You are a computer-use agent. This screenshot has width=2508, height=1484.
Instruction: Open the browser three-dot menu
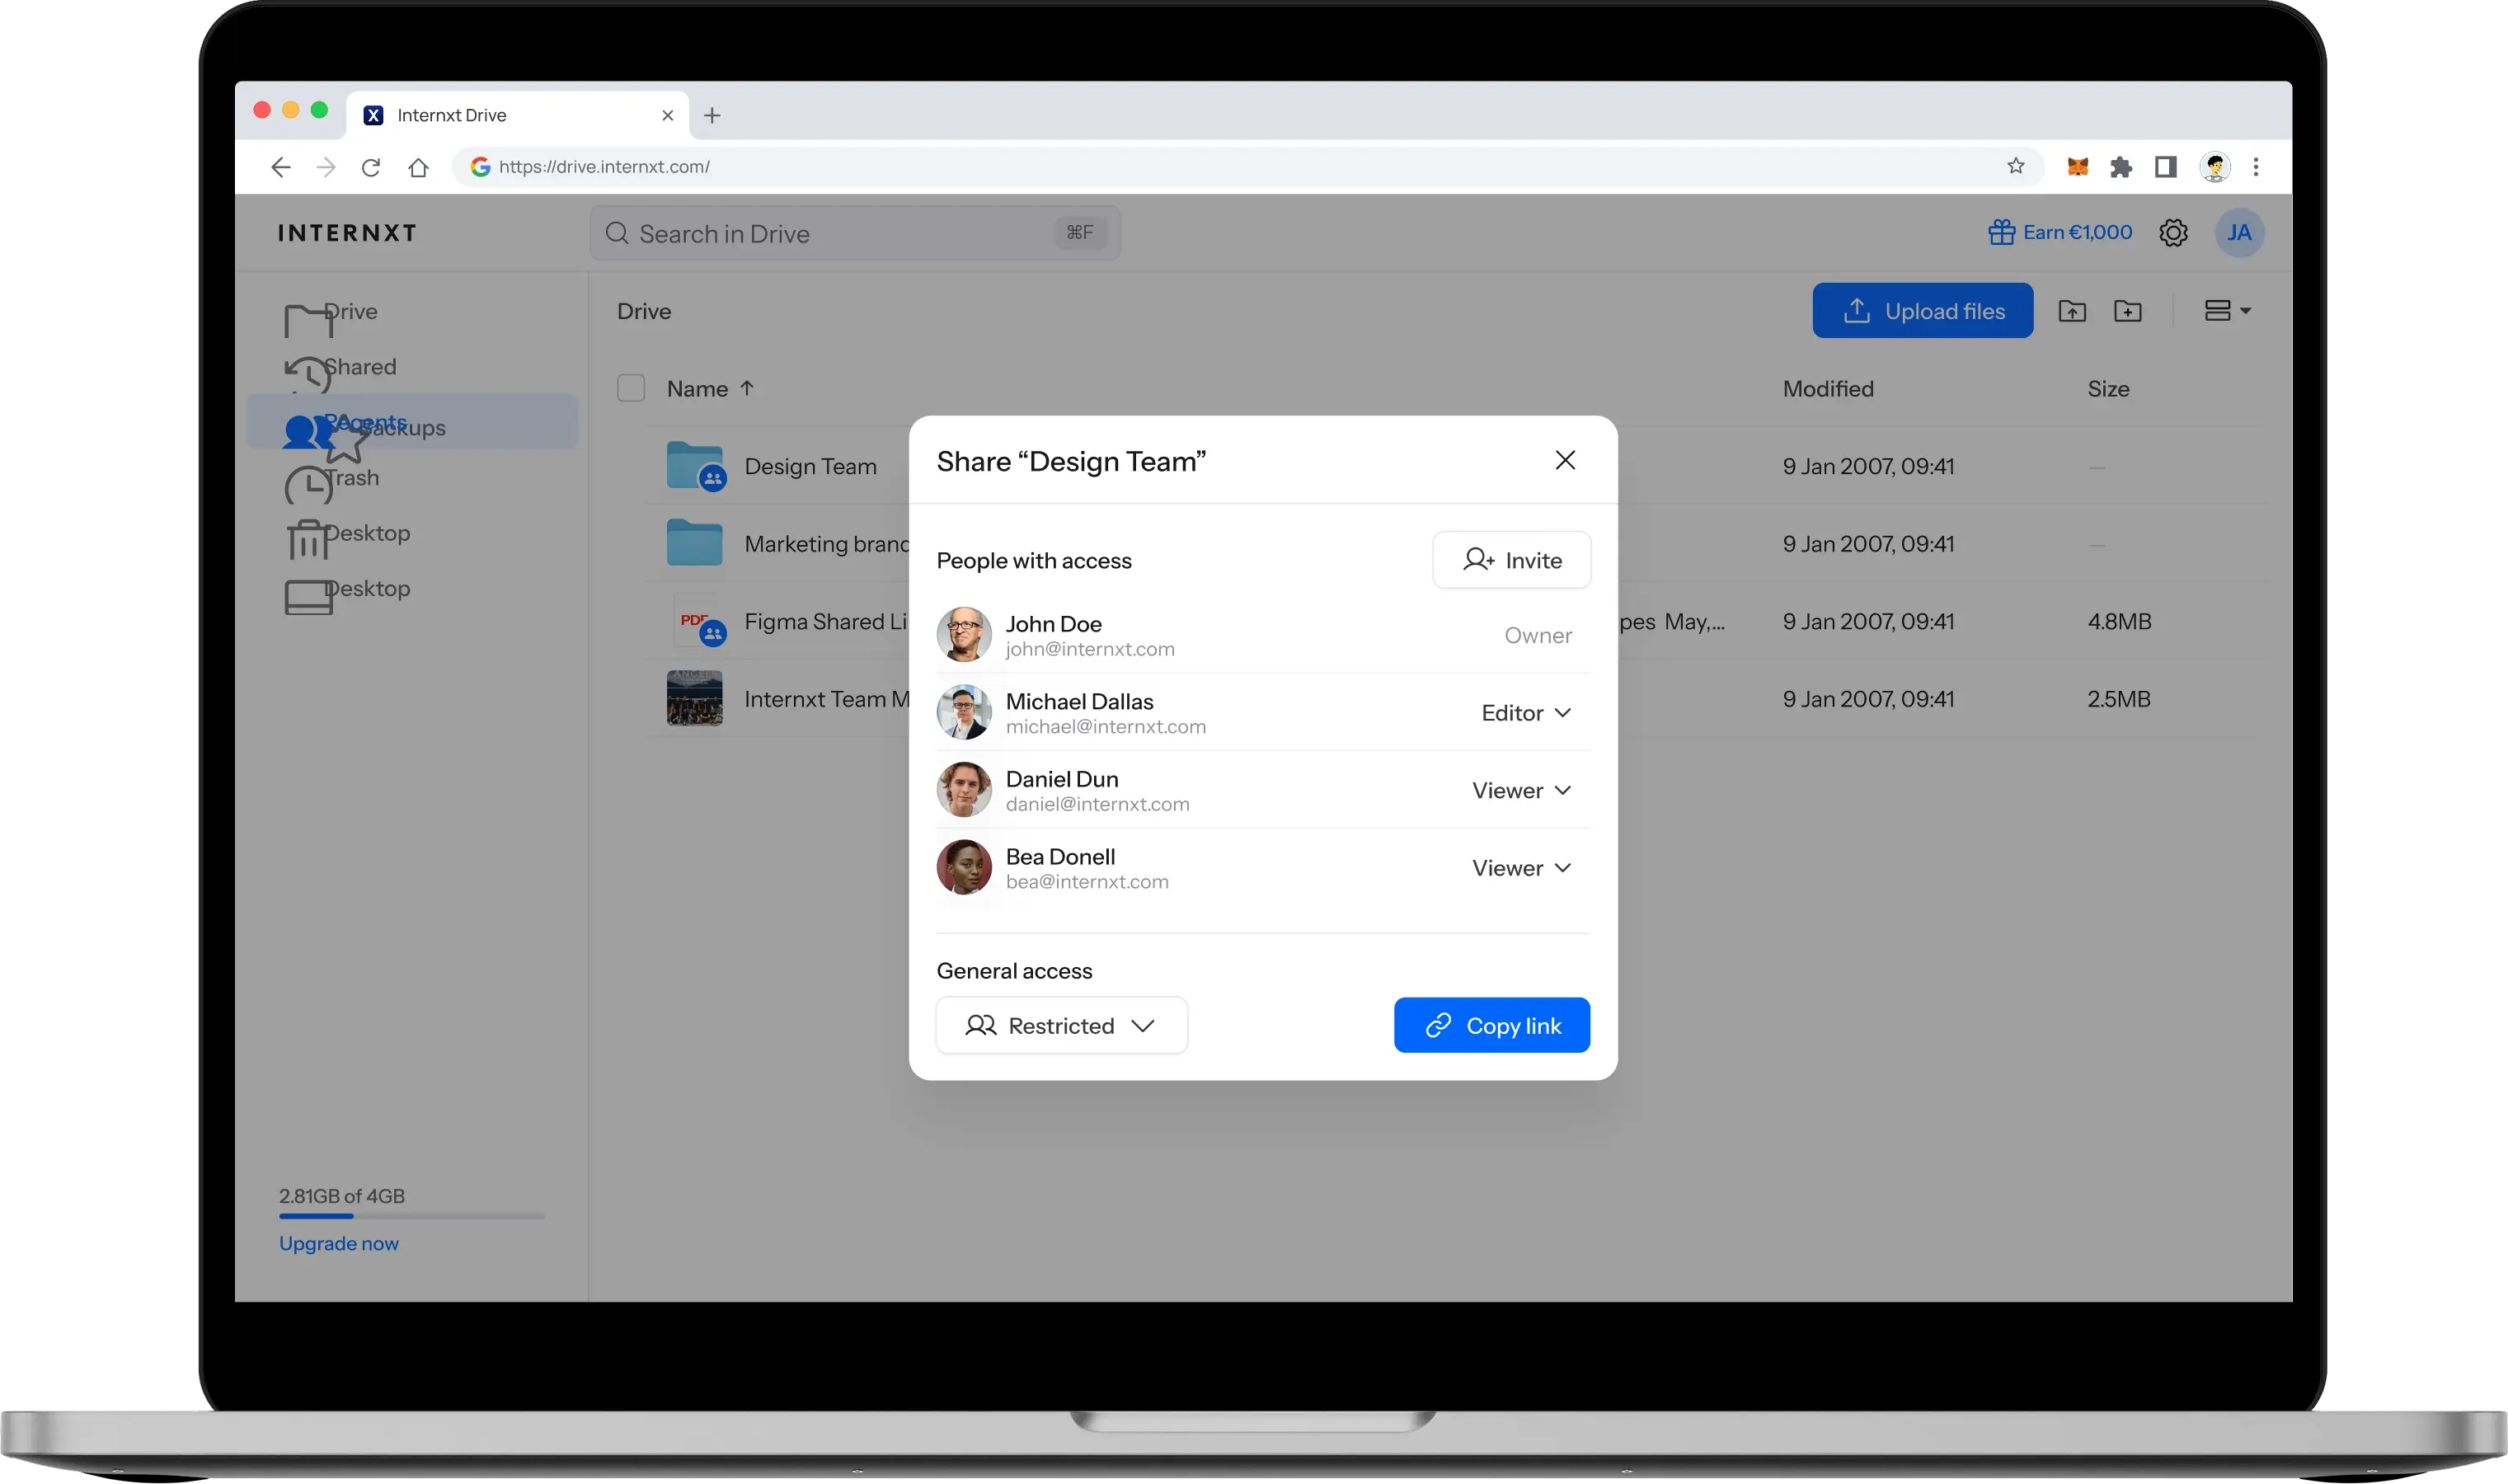pos(2255,167)
